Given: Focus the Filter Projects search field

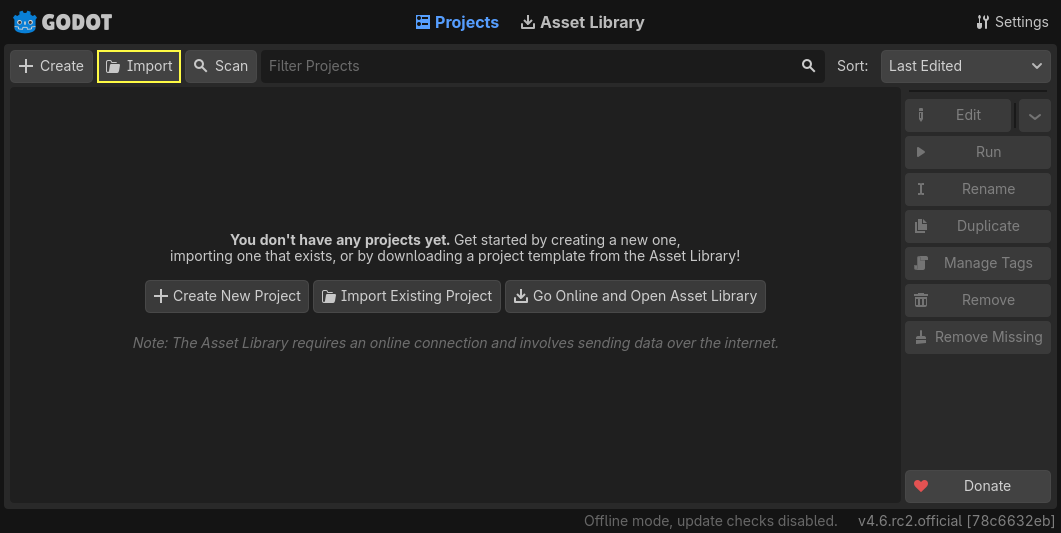Looking at the screenshot, I should pyautogui.click(x=530, y=66).
